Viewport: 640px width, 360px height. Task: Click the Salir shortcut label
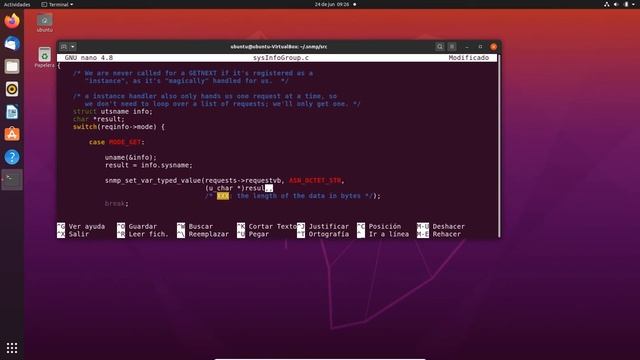coord(79,234)
